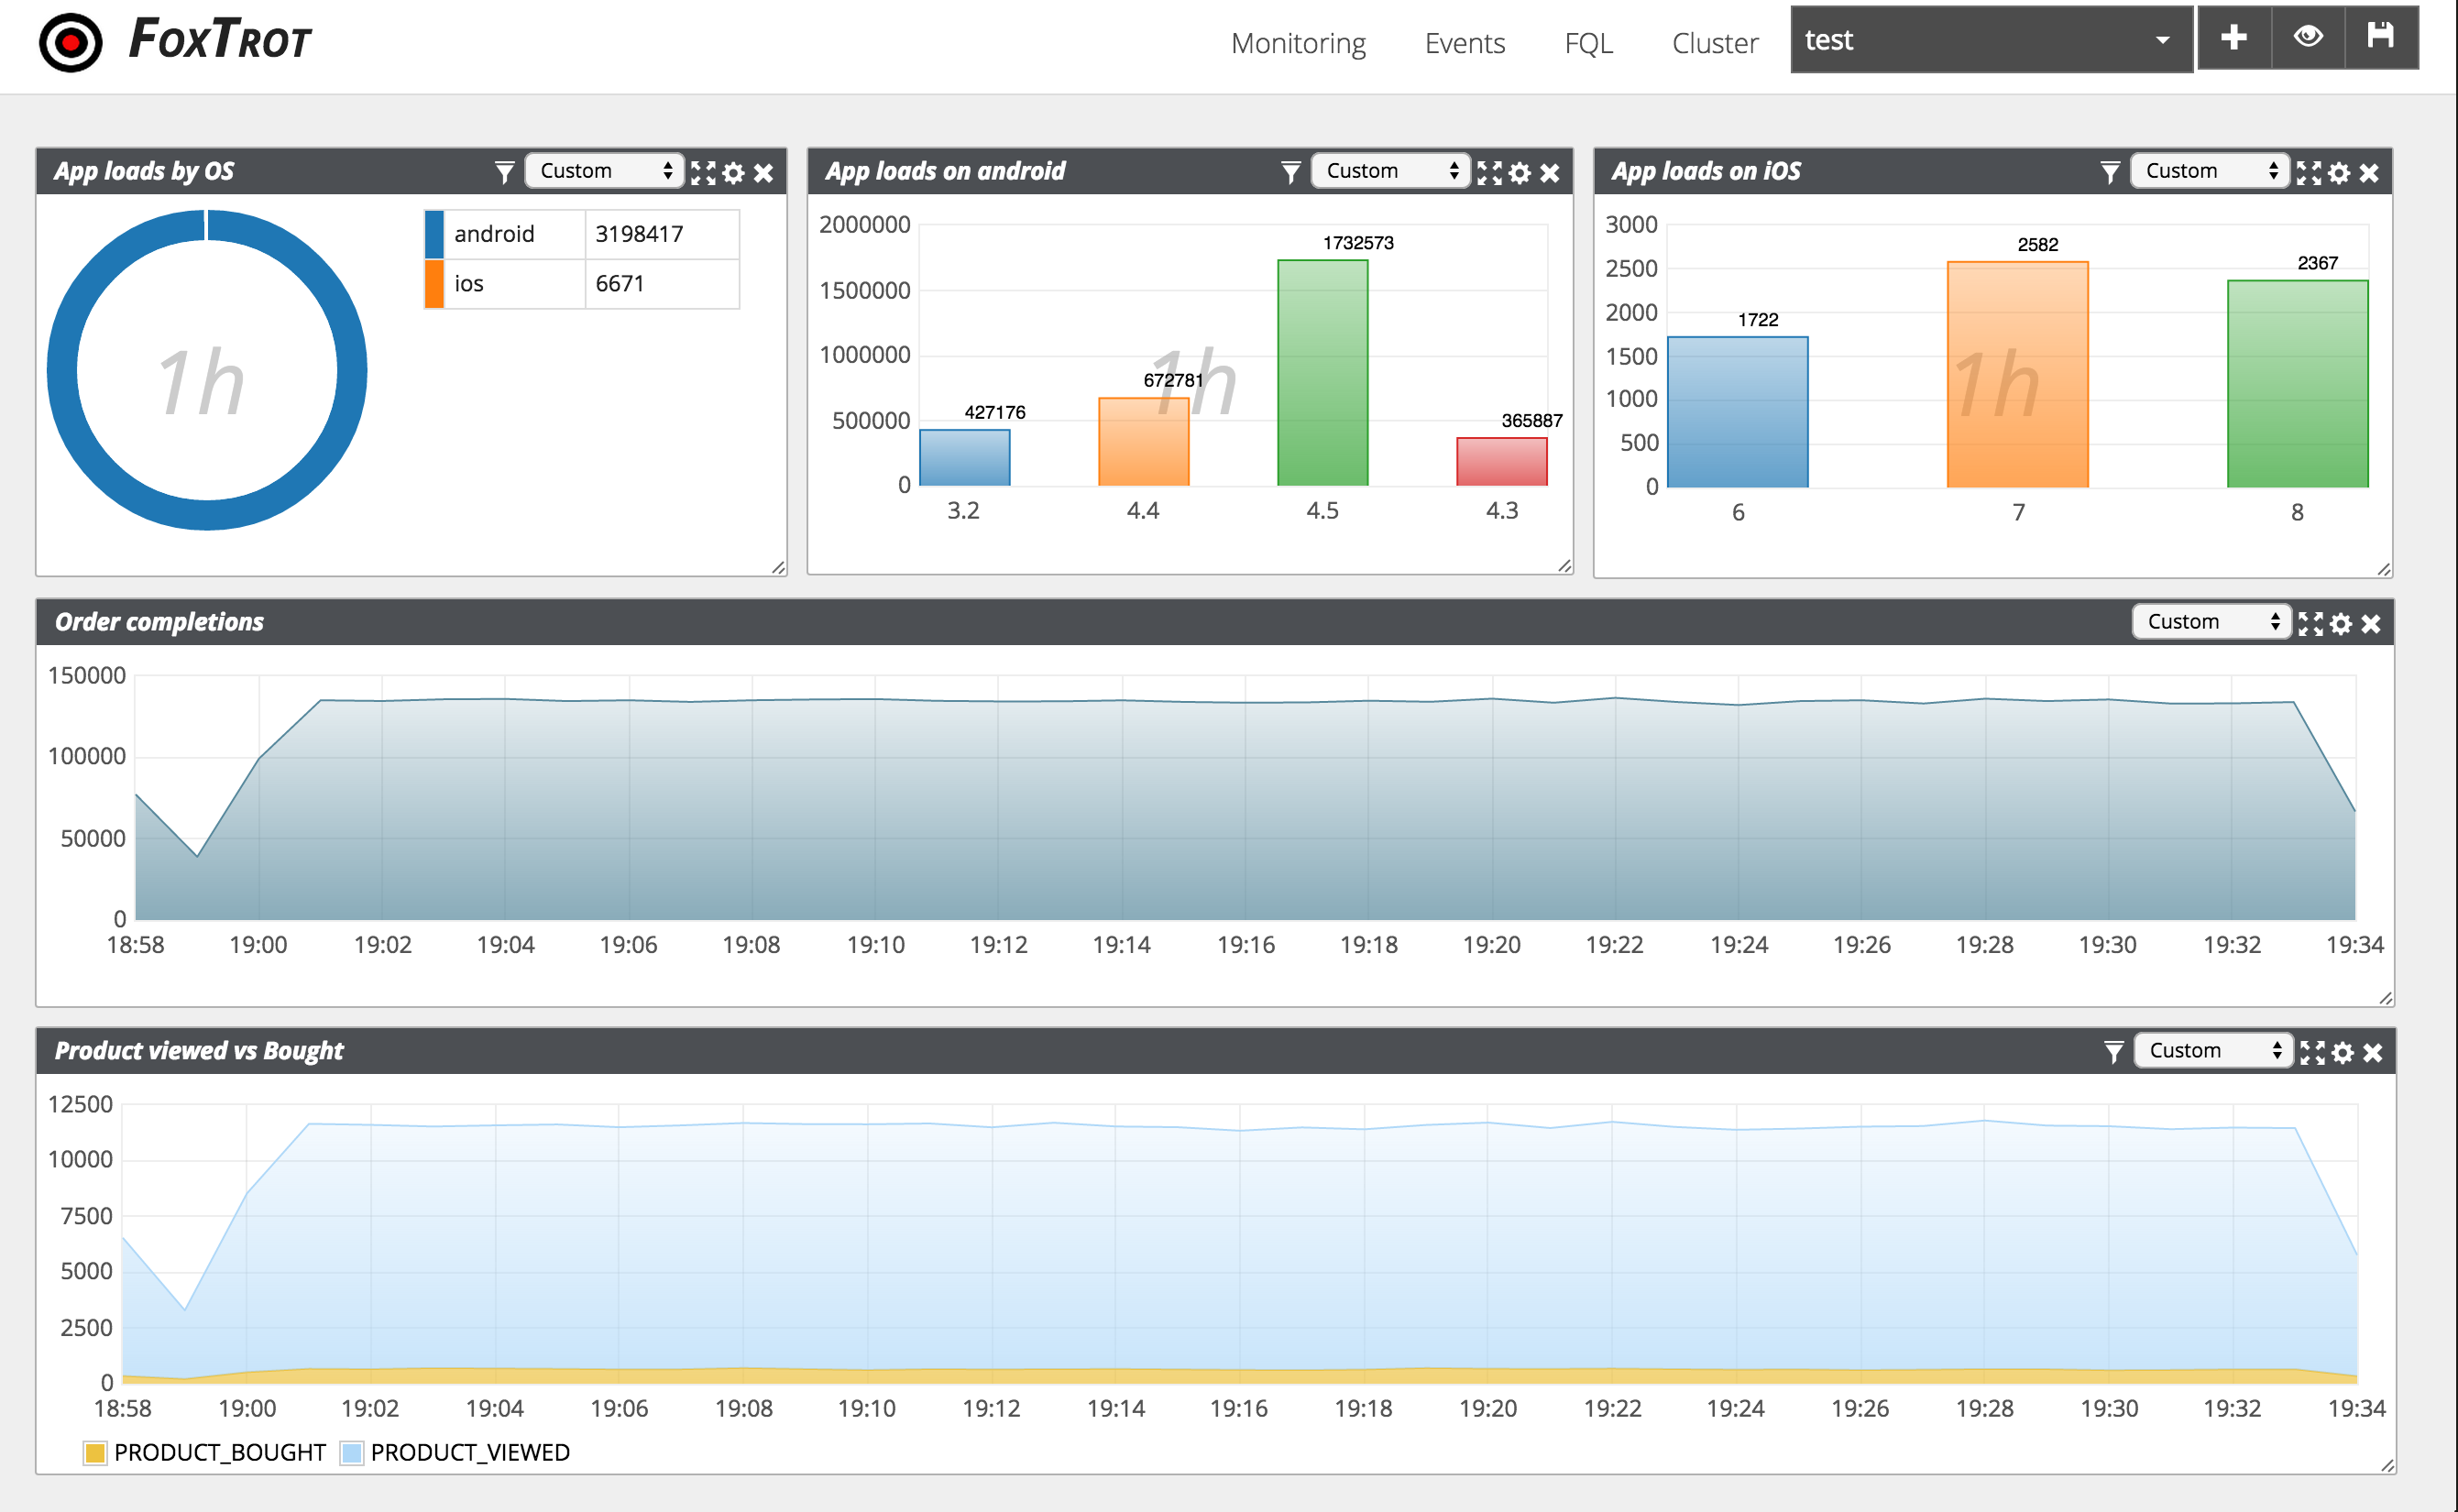2458x1512 pixels.
Task: Select the ios legend row
Action: pos(582,284)
